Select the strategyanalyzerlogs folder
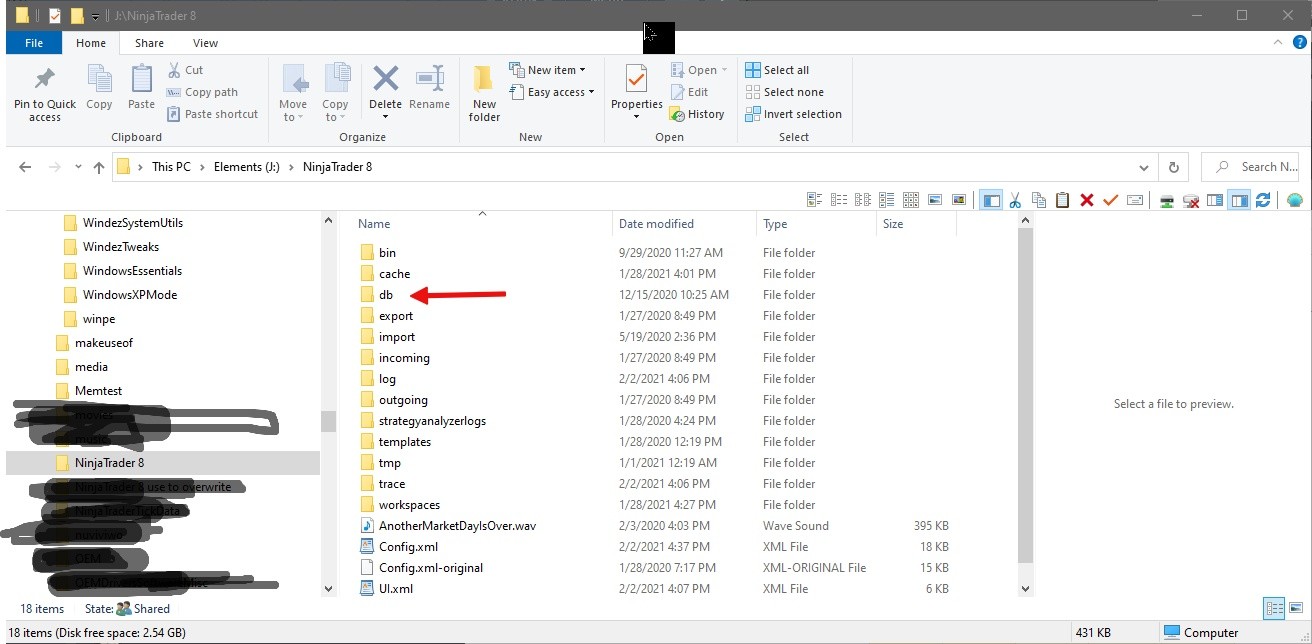This screenshot has width=1312, height=644. pos(423,421)
